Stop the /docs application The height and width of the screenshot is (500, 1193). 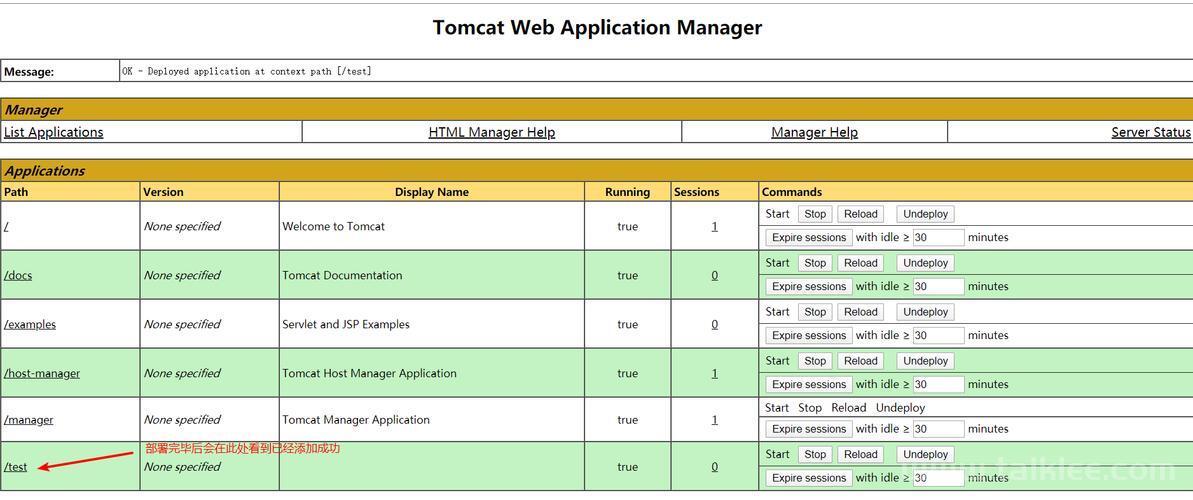815,263
